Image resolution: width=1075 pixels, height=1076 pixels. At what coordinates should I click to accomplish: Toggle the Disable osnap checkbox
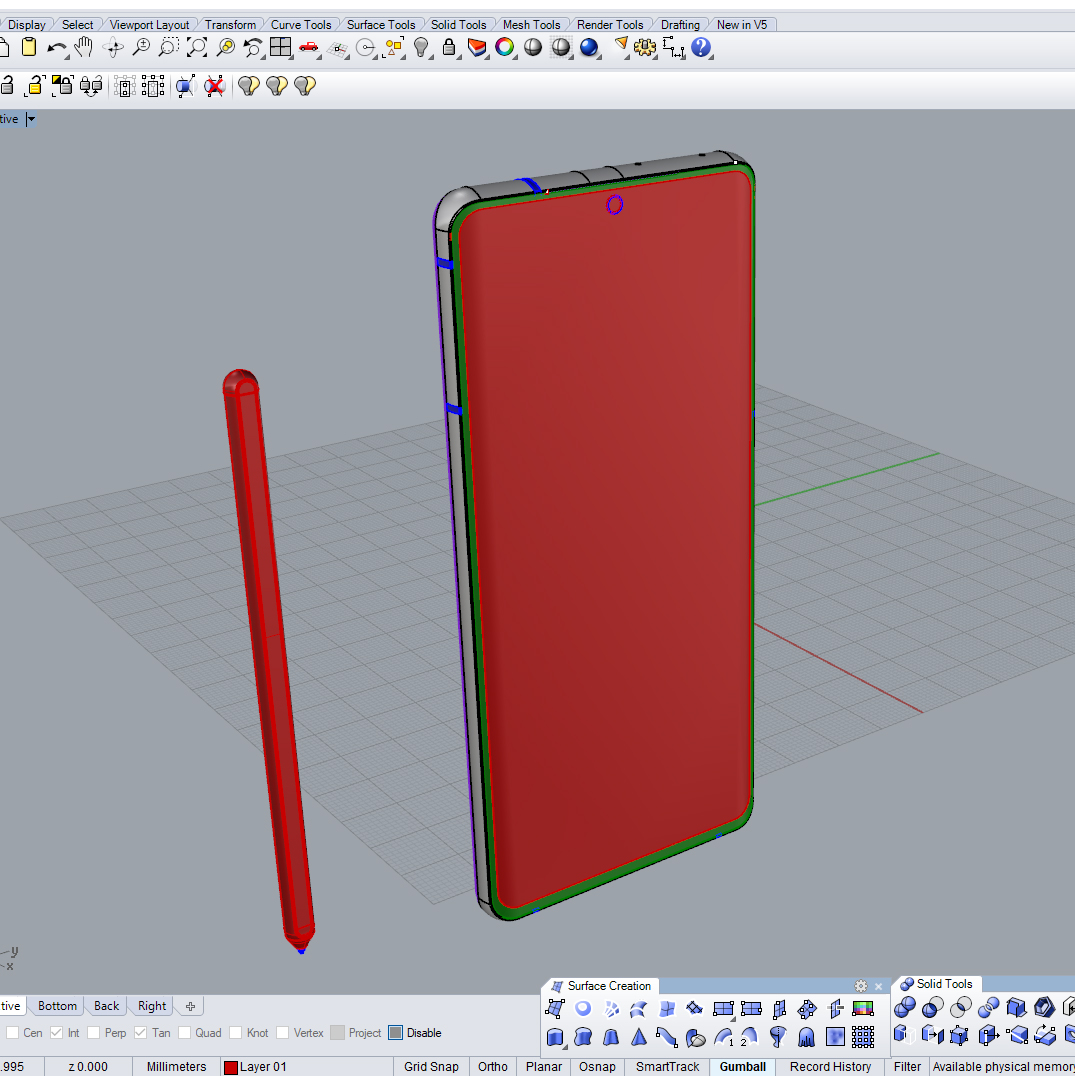(396, 1033)
